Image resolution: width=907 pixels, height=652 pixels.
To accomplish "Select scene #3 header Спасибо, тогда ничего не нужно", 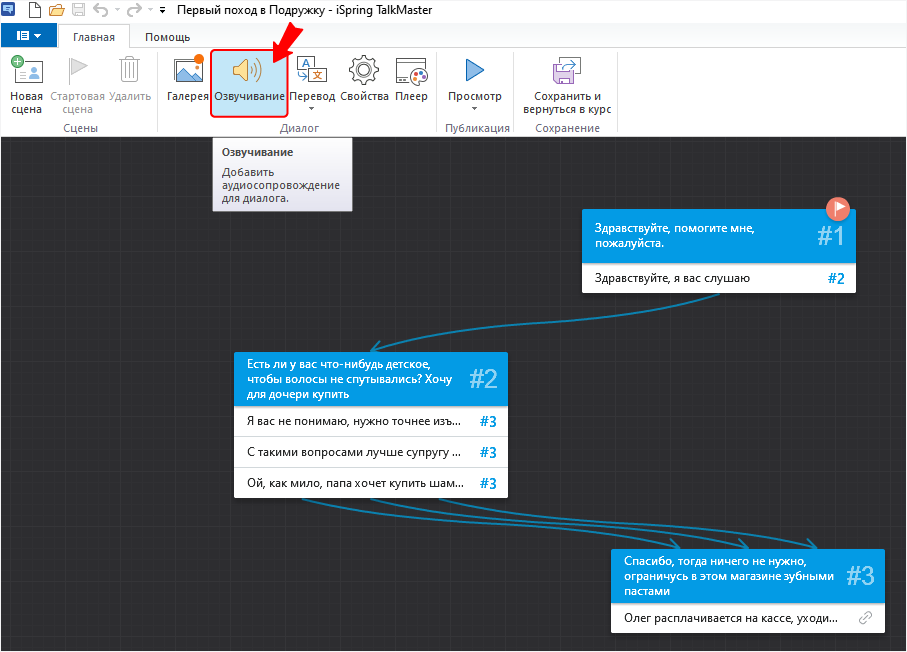I will tap(748, 576).
